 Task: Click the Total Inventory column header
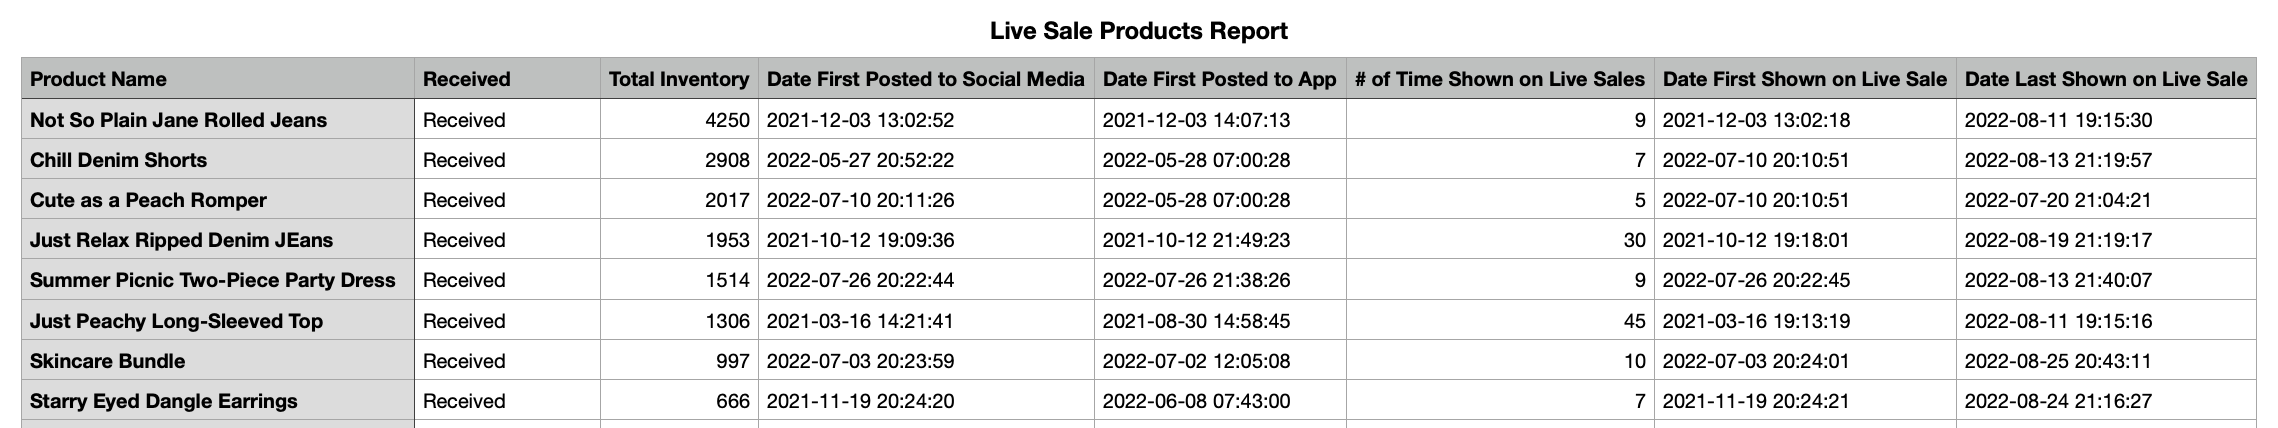[678, 79]
